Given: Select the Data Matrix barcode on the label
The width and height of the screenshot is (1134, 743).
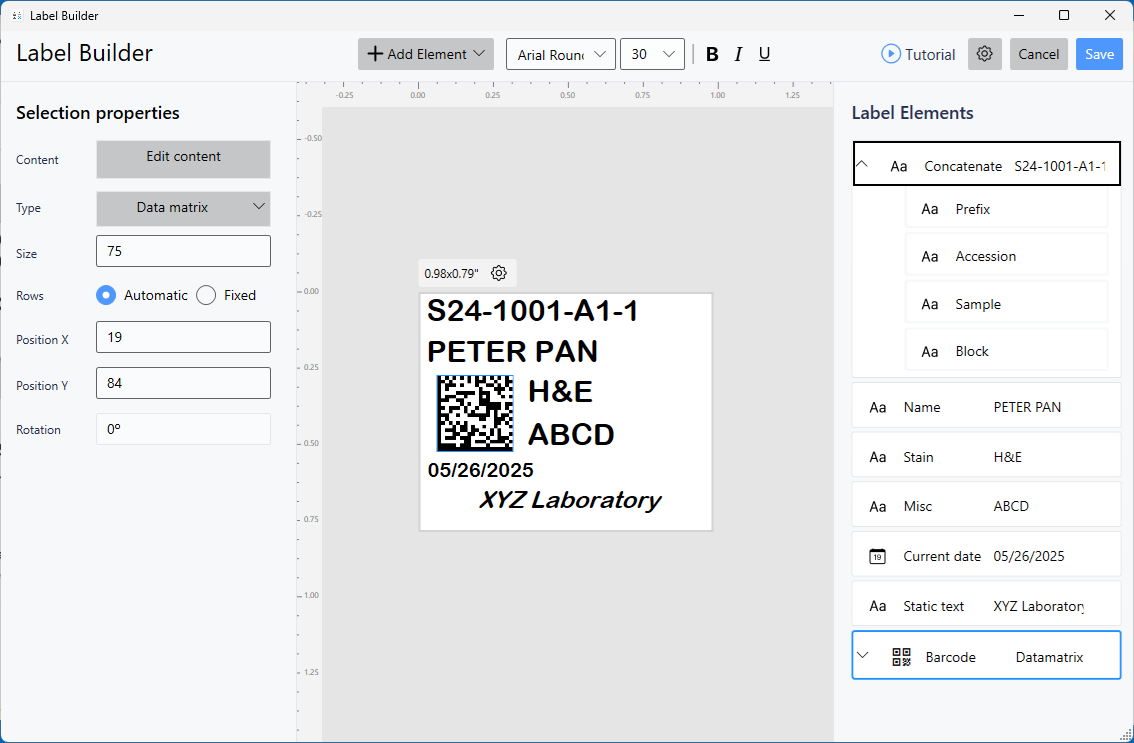Looking at the screenshot, I should (475, 413).
